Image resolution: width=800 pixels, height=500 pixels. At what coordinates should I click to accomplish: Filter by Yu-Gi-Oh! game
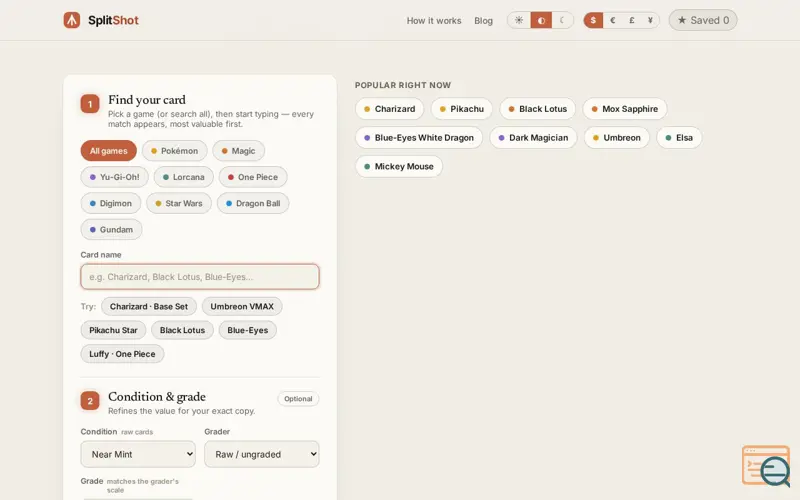coord(114,177)
